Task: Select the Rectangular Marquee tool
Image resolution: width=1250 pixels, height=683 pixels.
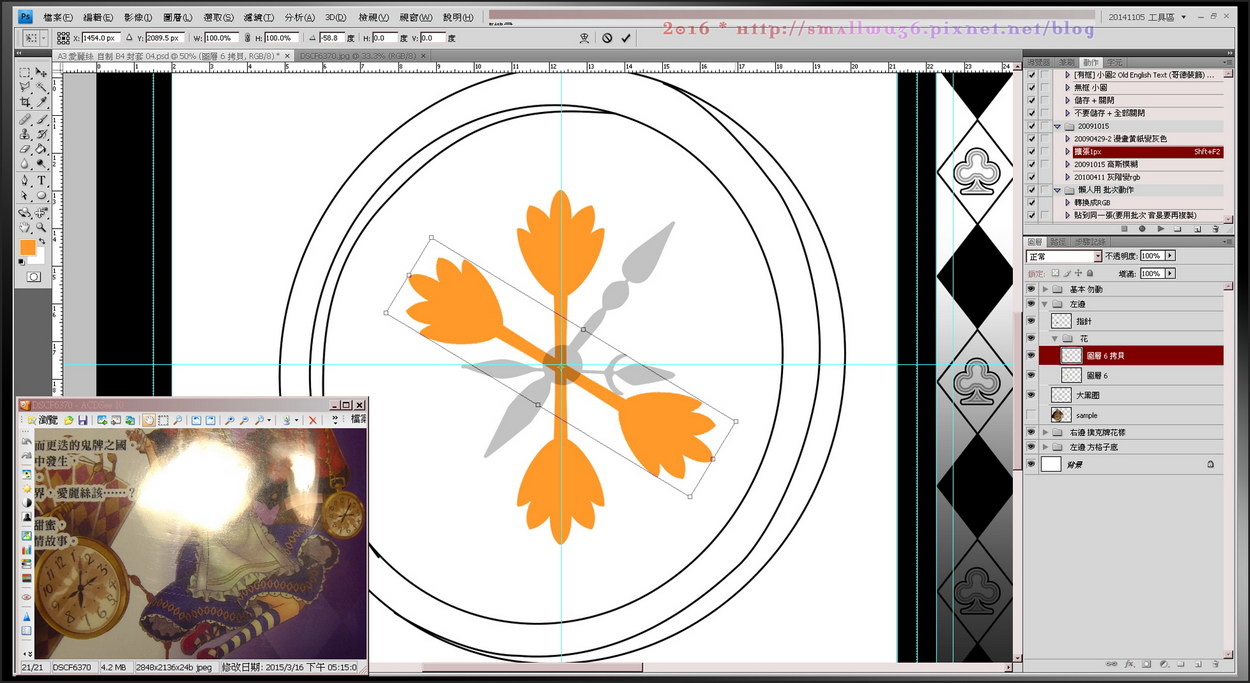Action: [x=25, y=72]
